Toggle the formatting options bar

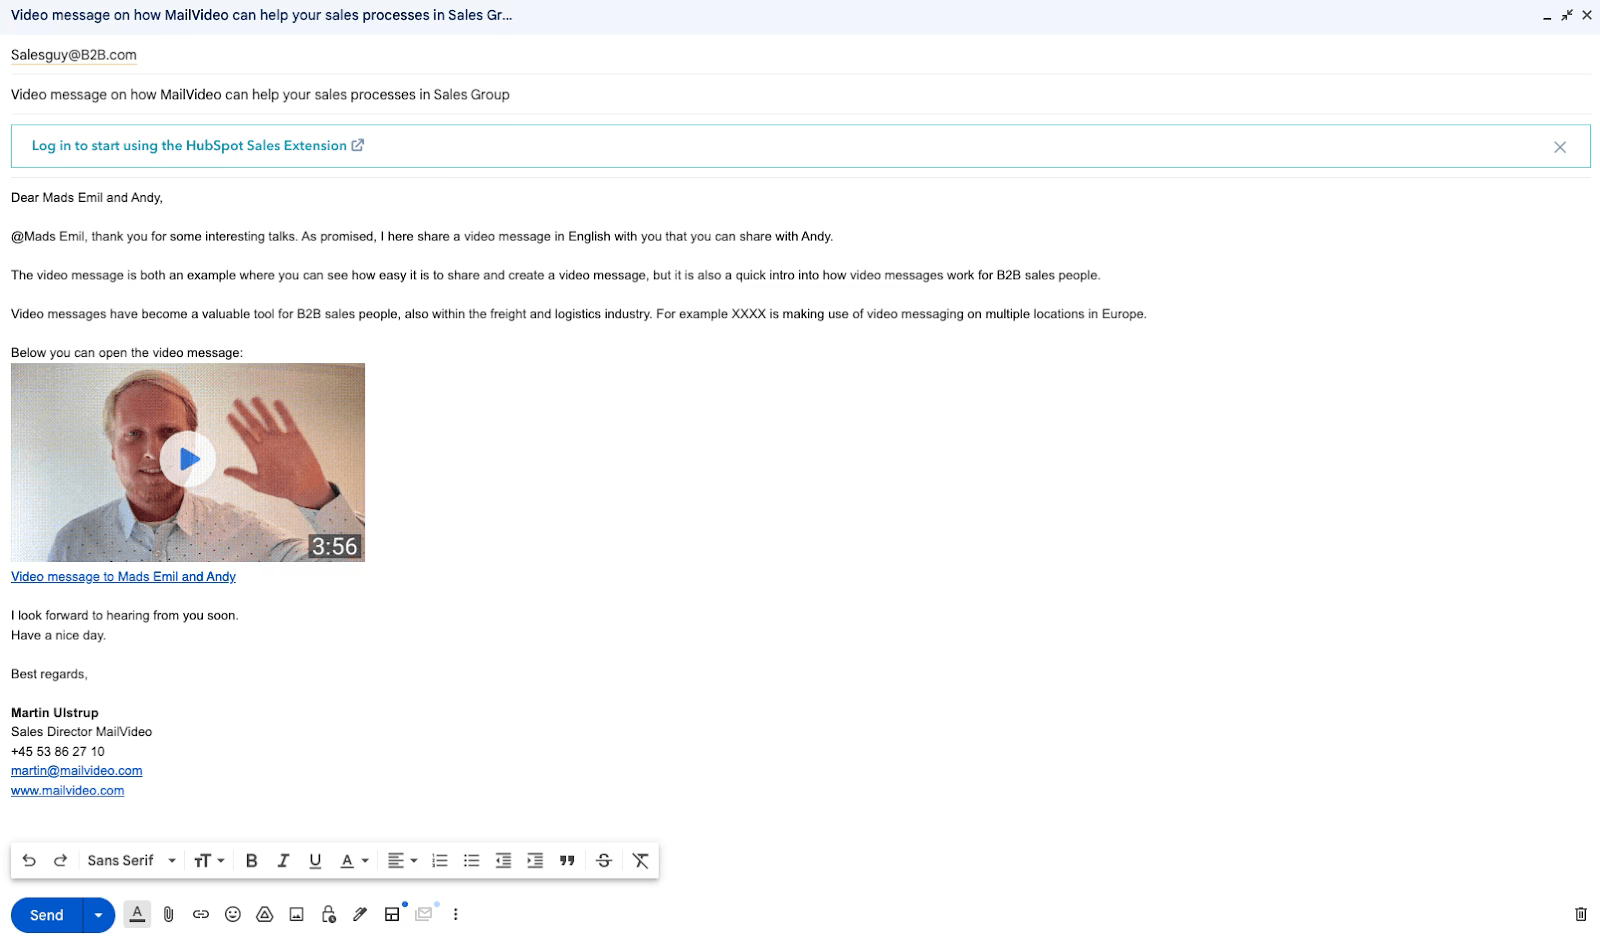click(137, 914)
